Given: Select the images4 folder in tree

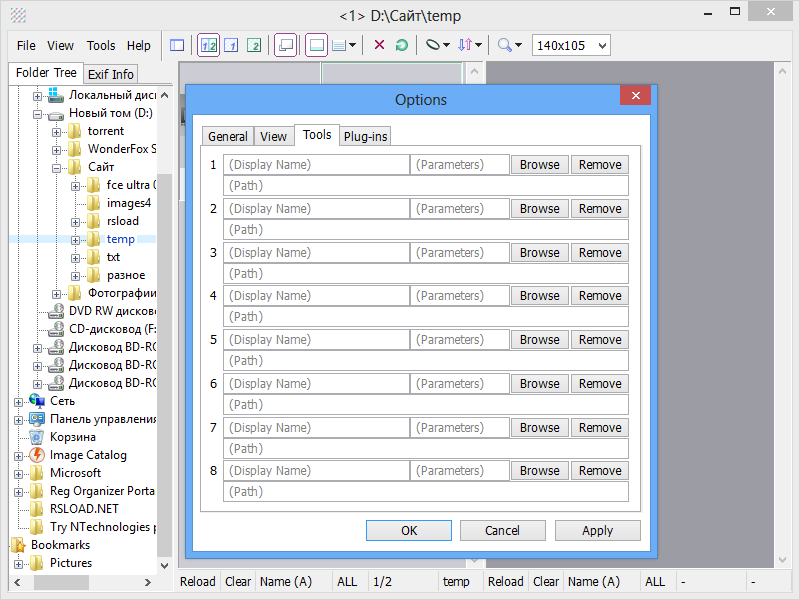Looking at the screenshot, I should pos(129,203).
